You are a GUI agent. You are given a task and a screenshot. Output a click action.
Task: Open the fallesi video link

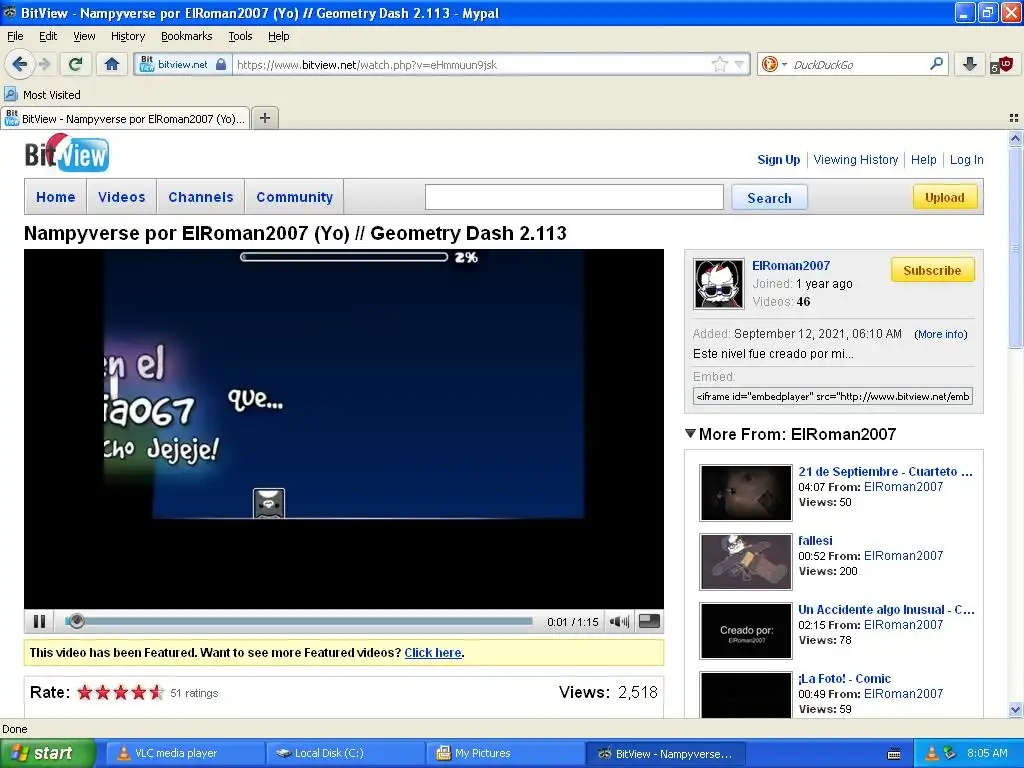tap(815, 540)
